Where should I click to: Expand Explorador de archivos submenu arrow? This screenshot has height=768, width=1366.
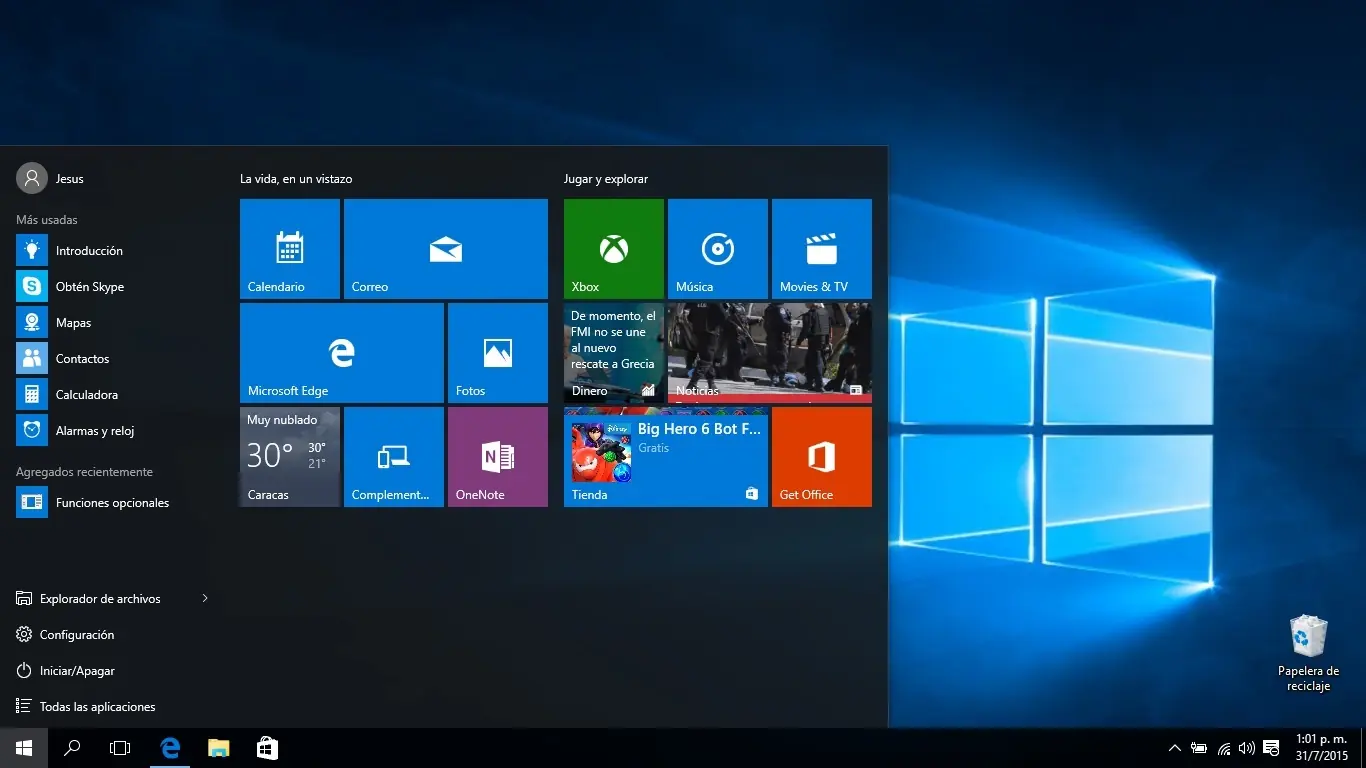click(x=205, y=598)
